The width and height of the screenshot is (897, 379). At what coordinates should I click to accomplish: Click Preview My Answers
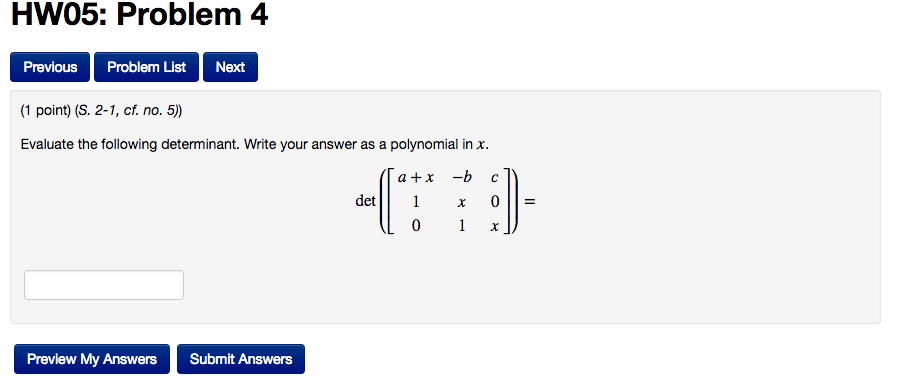point(92,359)
